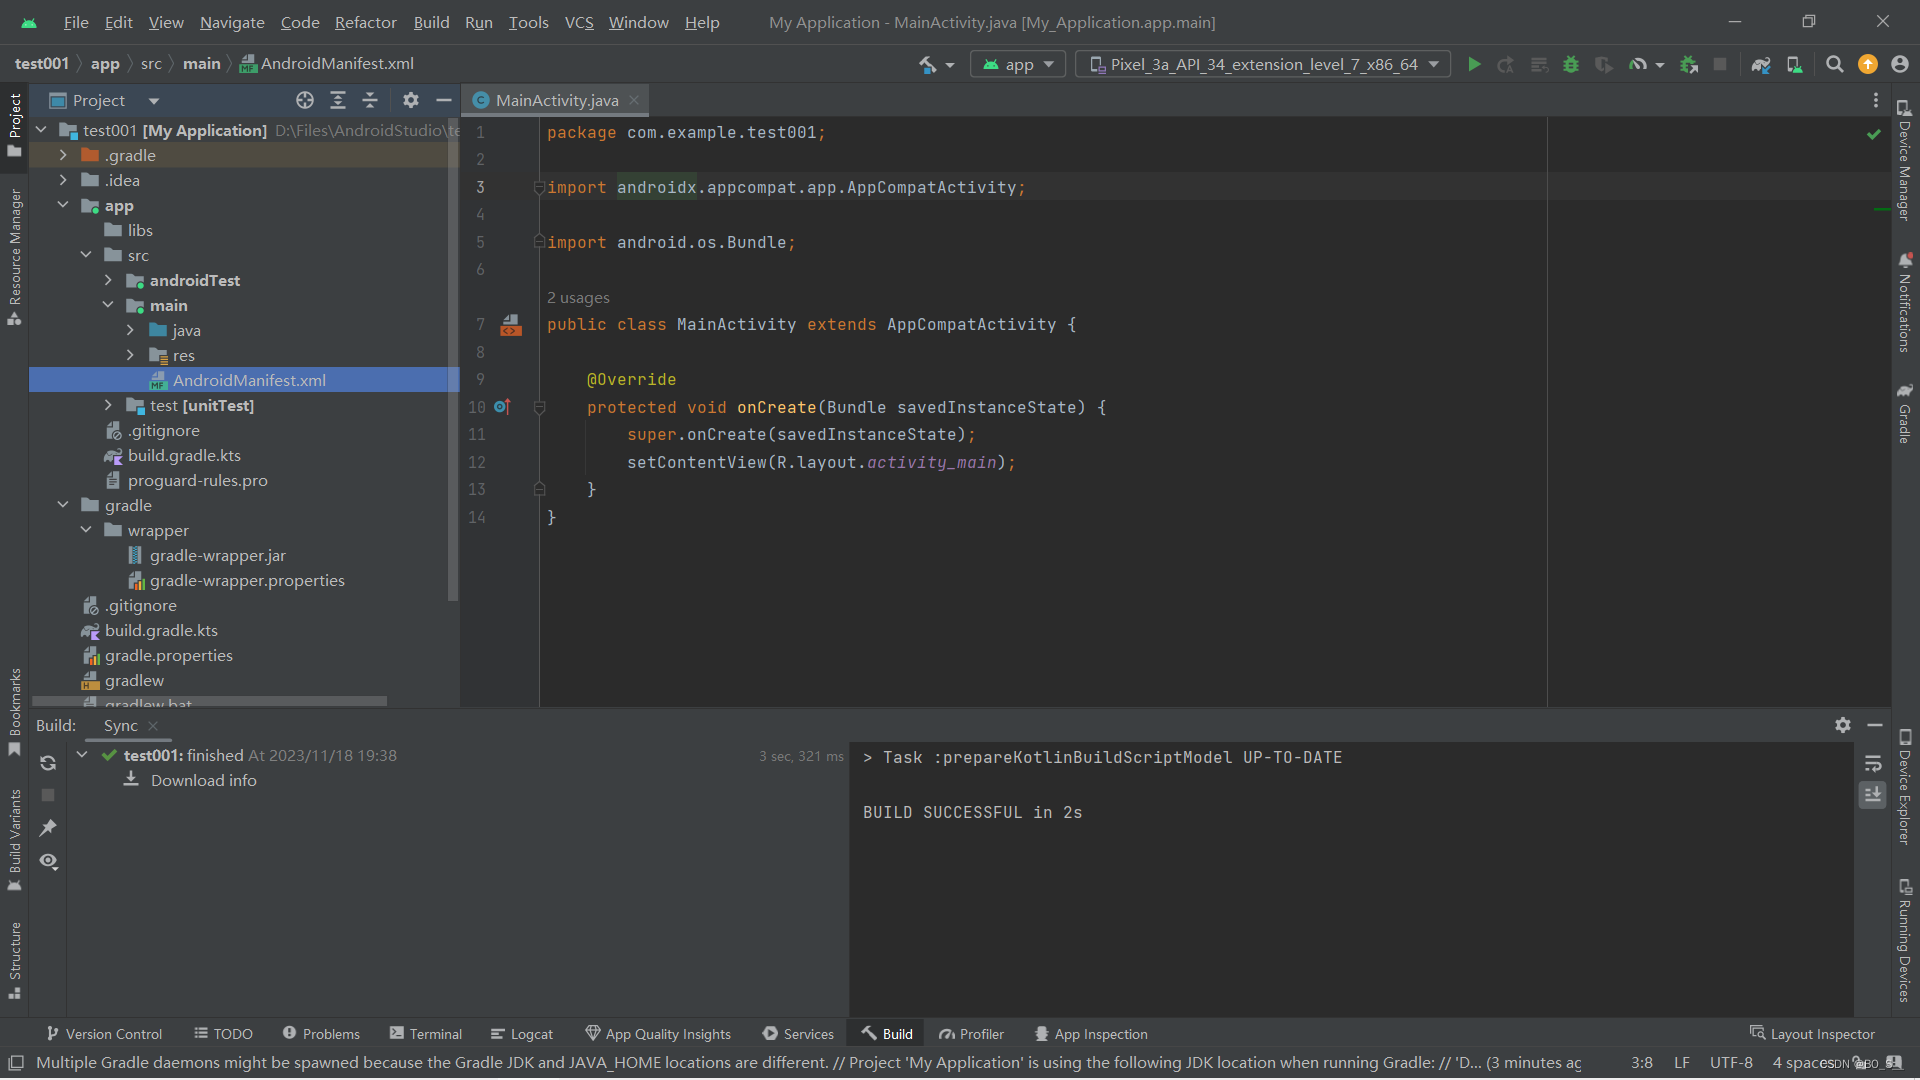Click the Debug app bug icon
Screen dimensions: 1920x1080
pyautogui.click(x=1571, y=65)
